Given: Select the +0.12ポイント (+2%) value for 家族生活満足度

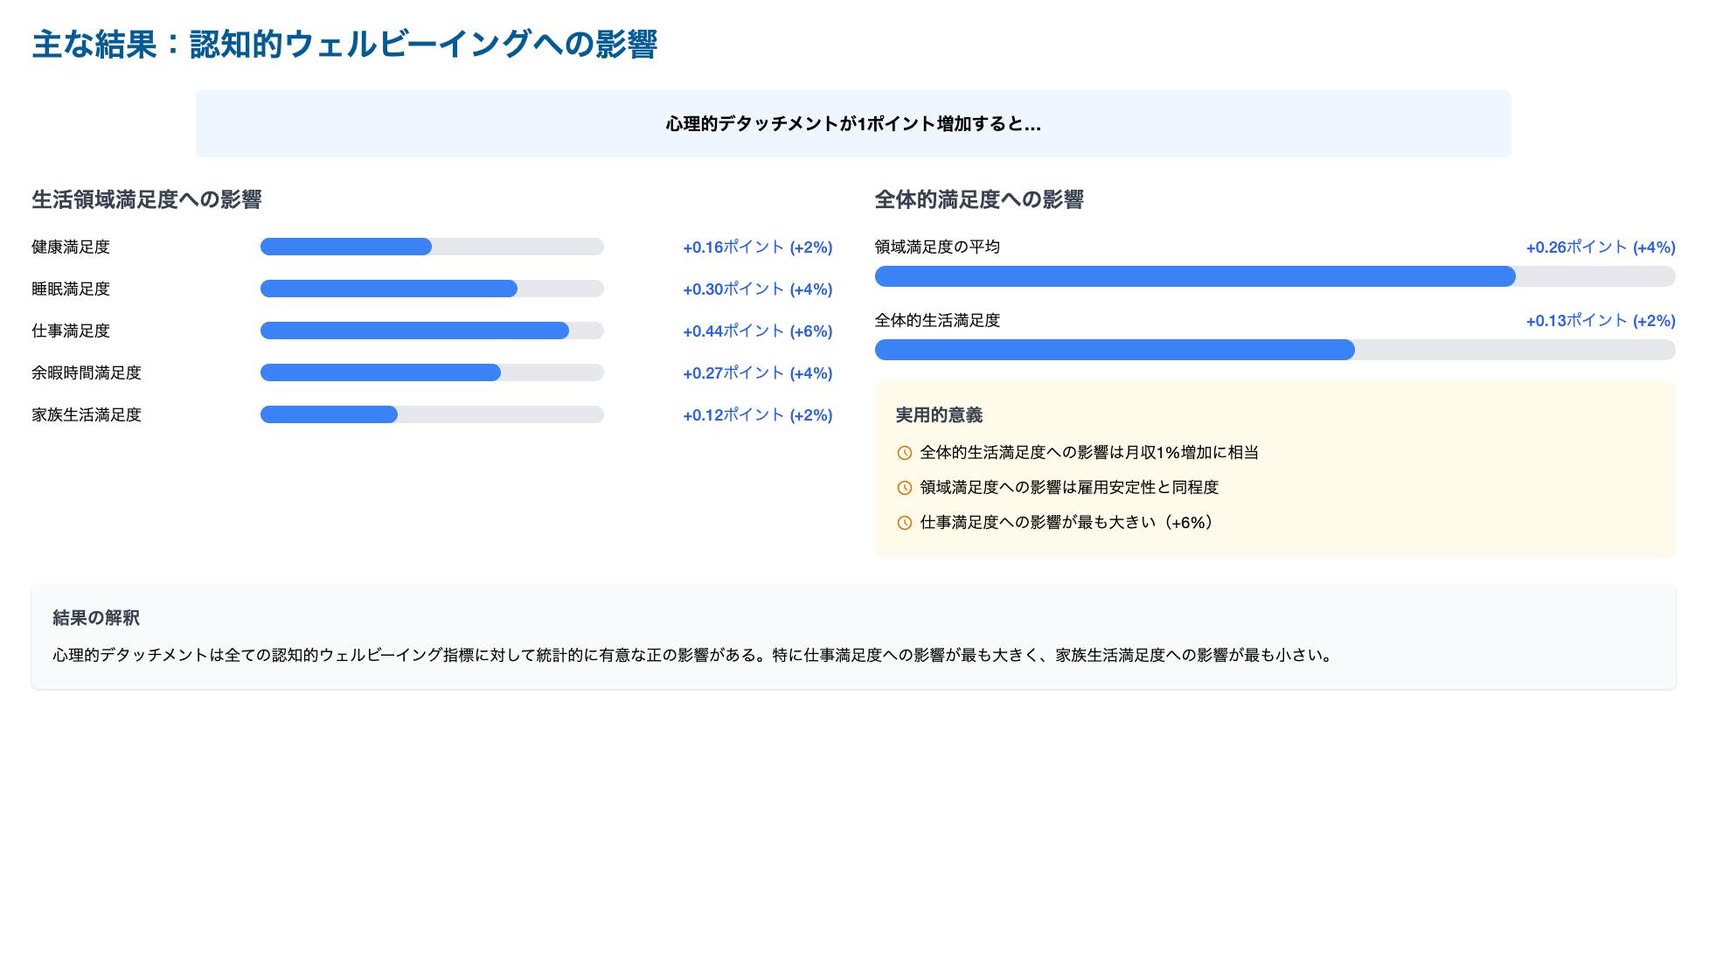Looking at the screenshot, I should tap(757, 415).
